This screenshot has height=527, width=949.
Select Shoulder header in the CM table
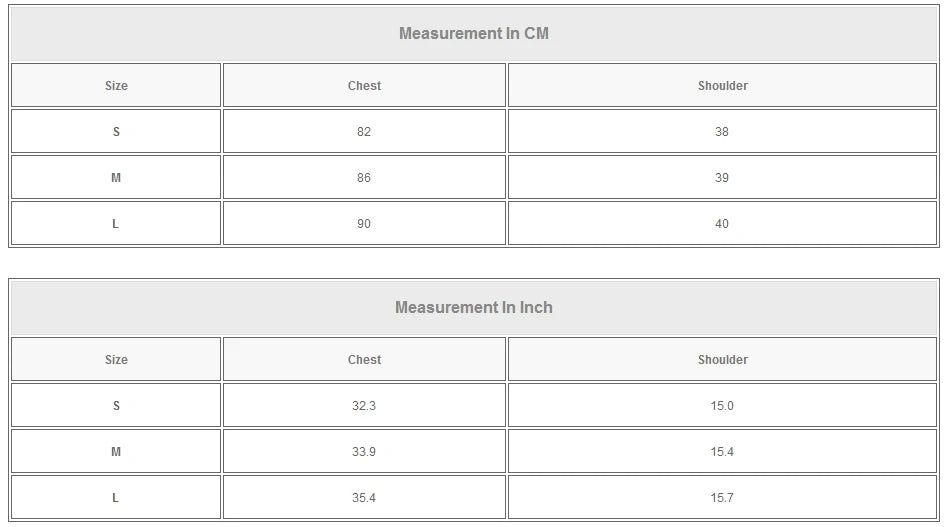tap(722, 86)
